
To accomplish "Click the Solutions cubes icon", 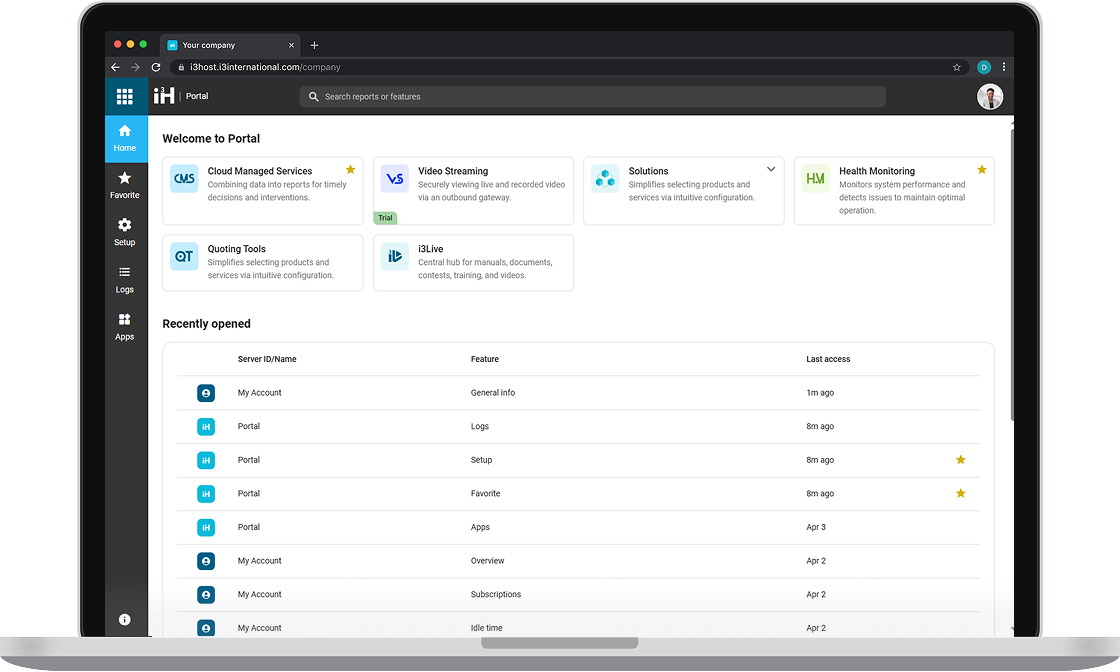I will [x=605, y=179].
